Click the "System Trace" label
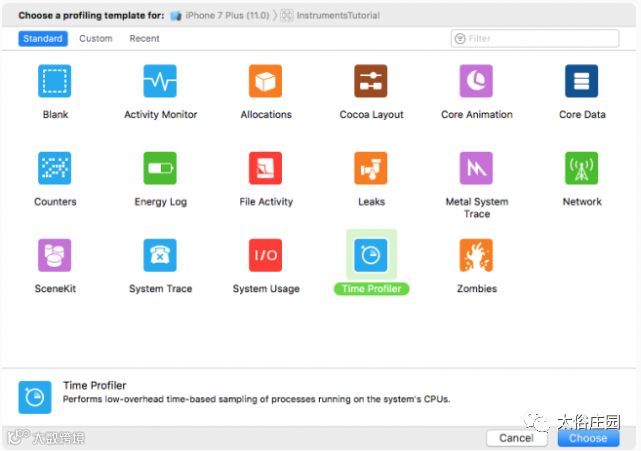Screen dimensions: 641x451 coord(161,289)
